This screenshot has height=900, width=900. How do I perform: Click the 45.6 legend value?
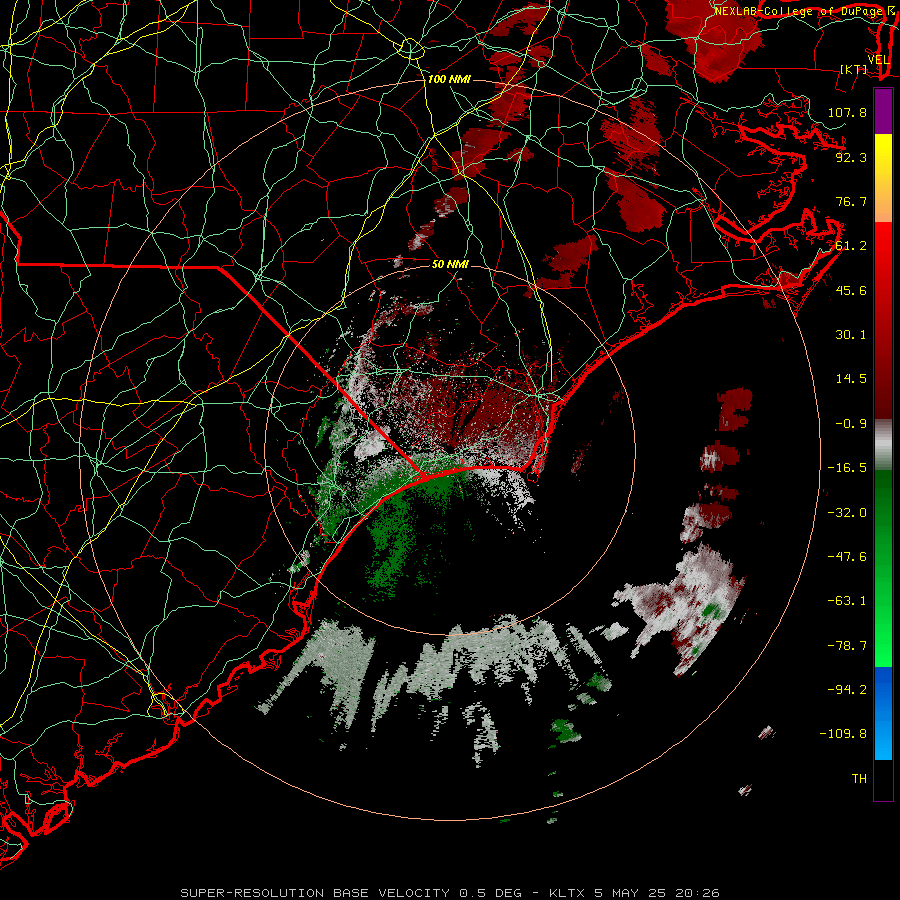851,290
